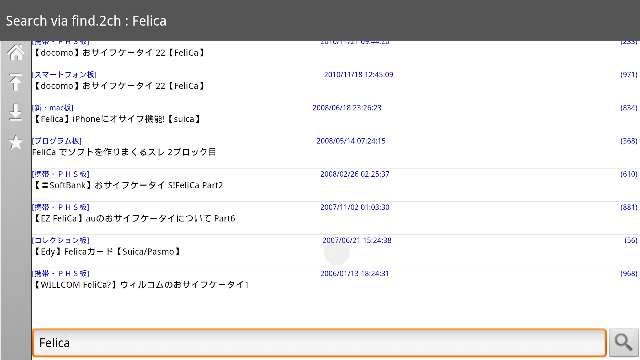Jump to top with up-arrow icon
This screenshot has width=640, height=360.
(16, 82)
